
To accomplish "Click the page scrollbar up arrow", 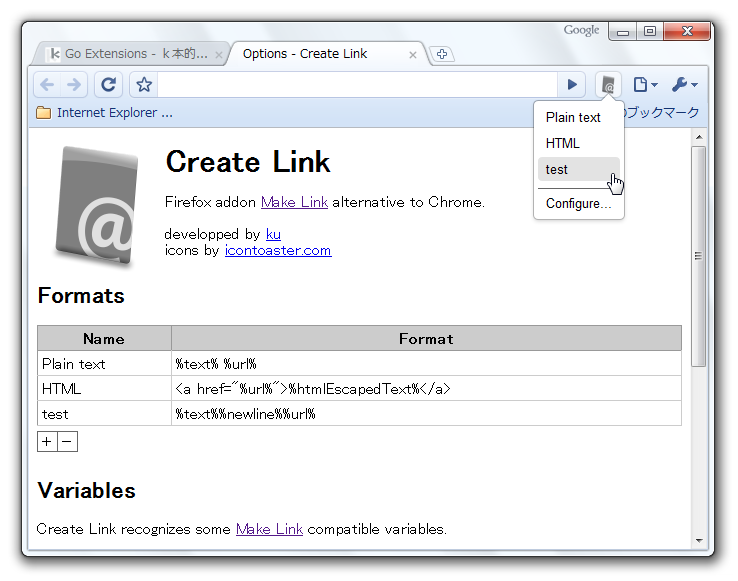I will point(699,137).
